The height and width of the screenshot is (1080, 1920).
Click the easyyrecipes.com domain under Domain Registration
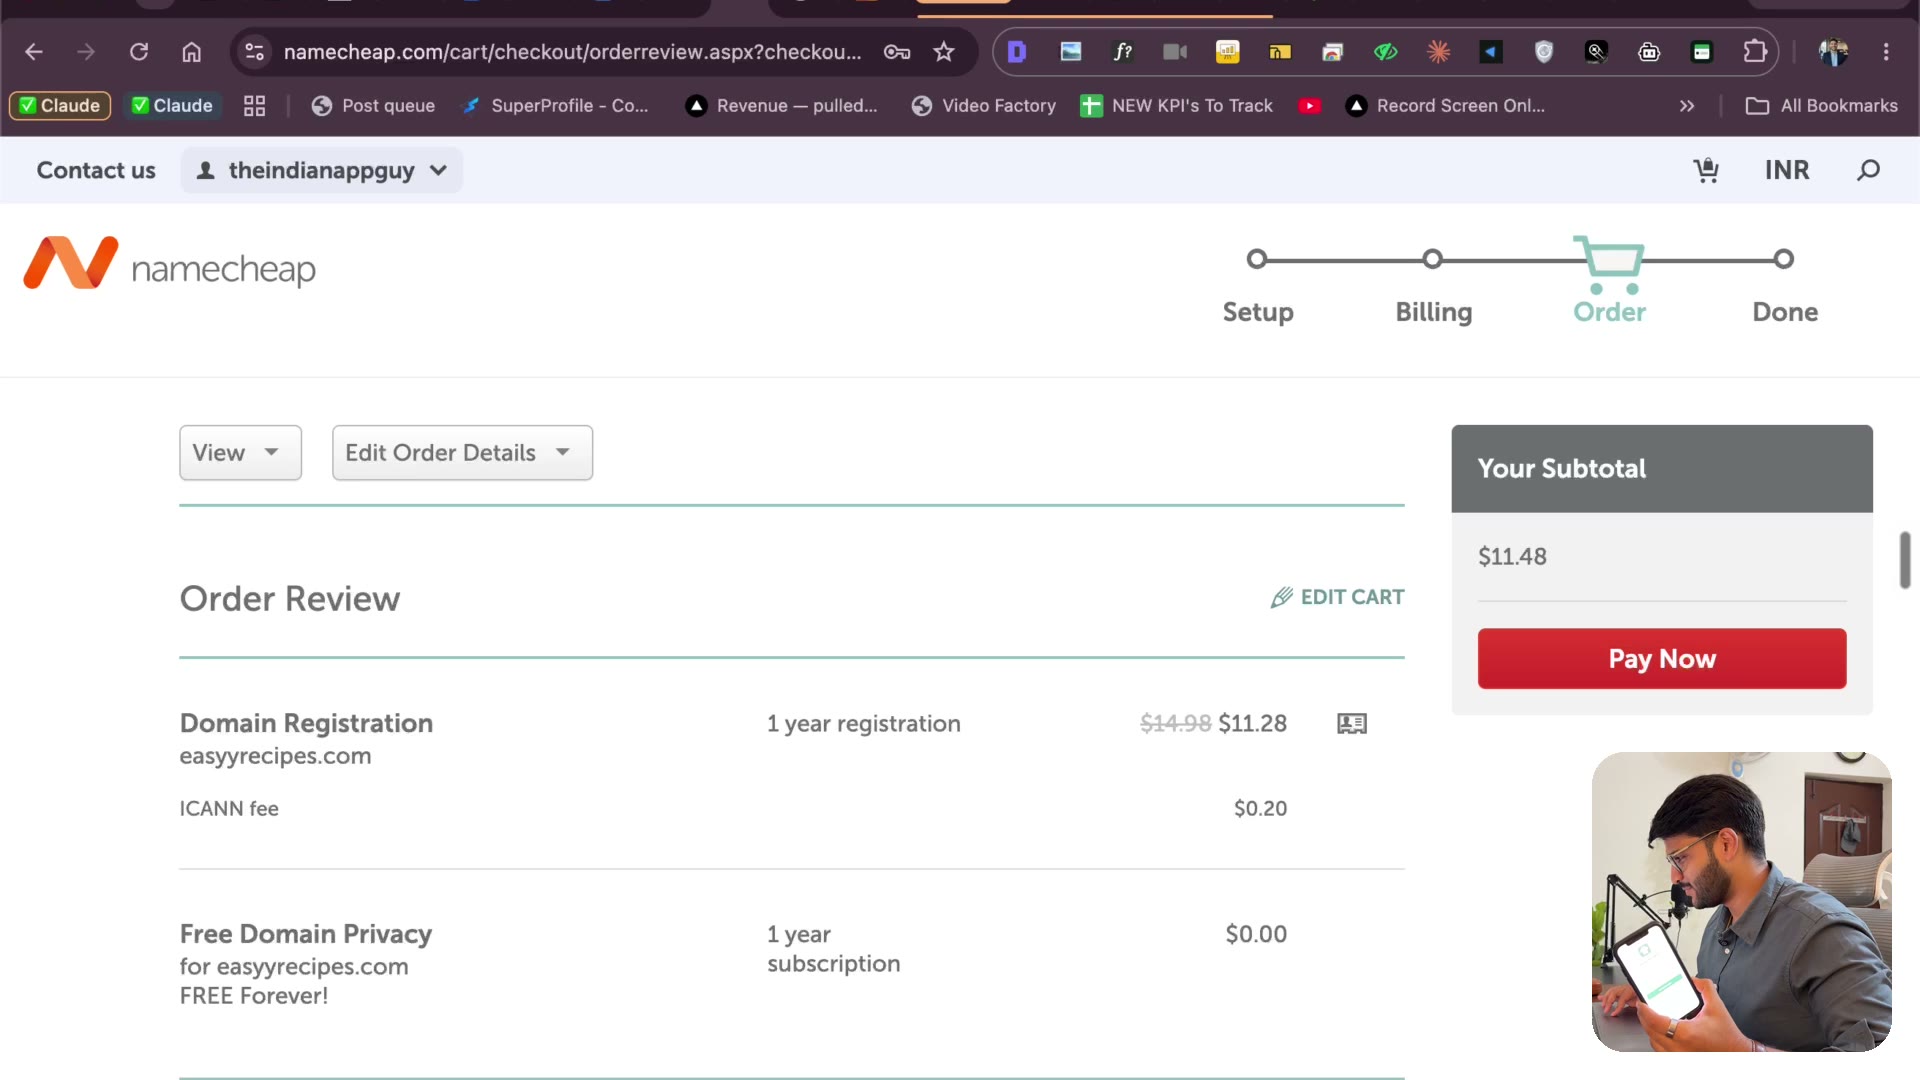point(275,757)
